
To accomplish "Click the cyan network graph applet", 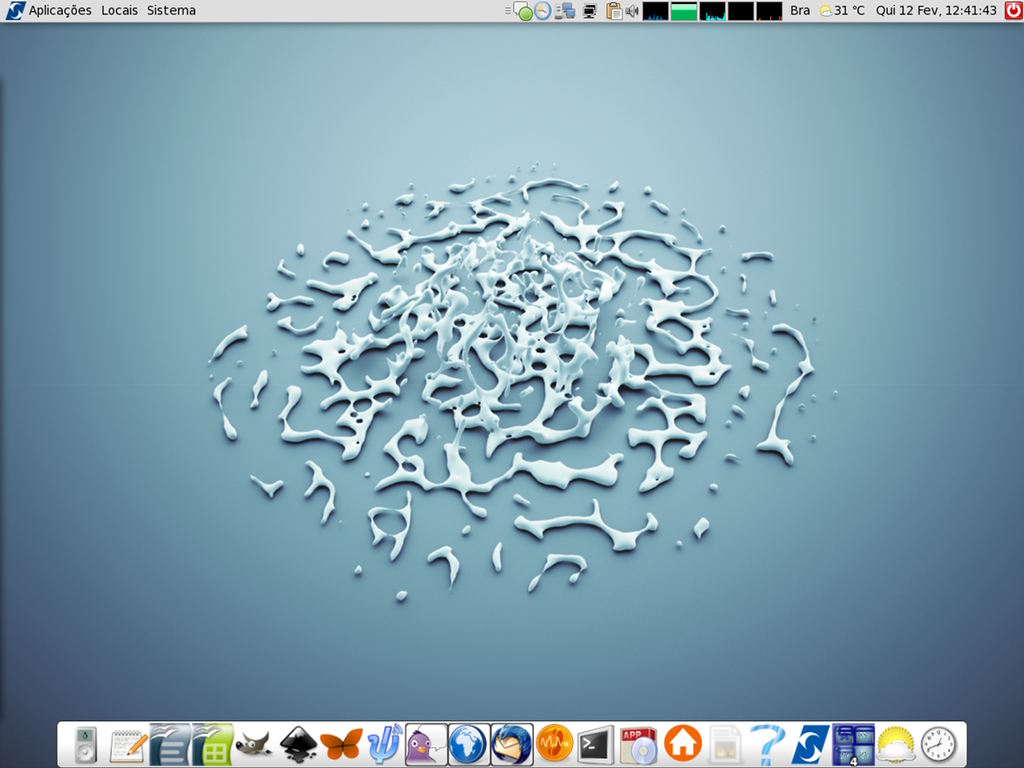I will (x=712, y=11).
